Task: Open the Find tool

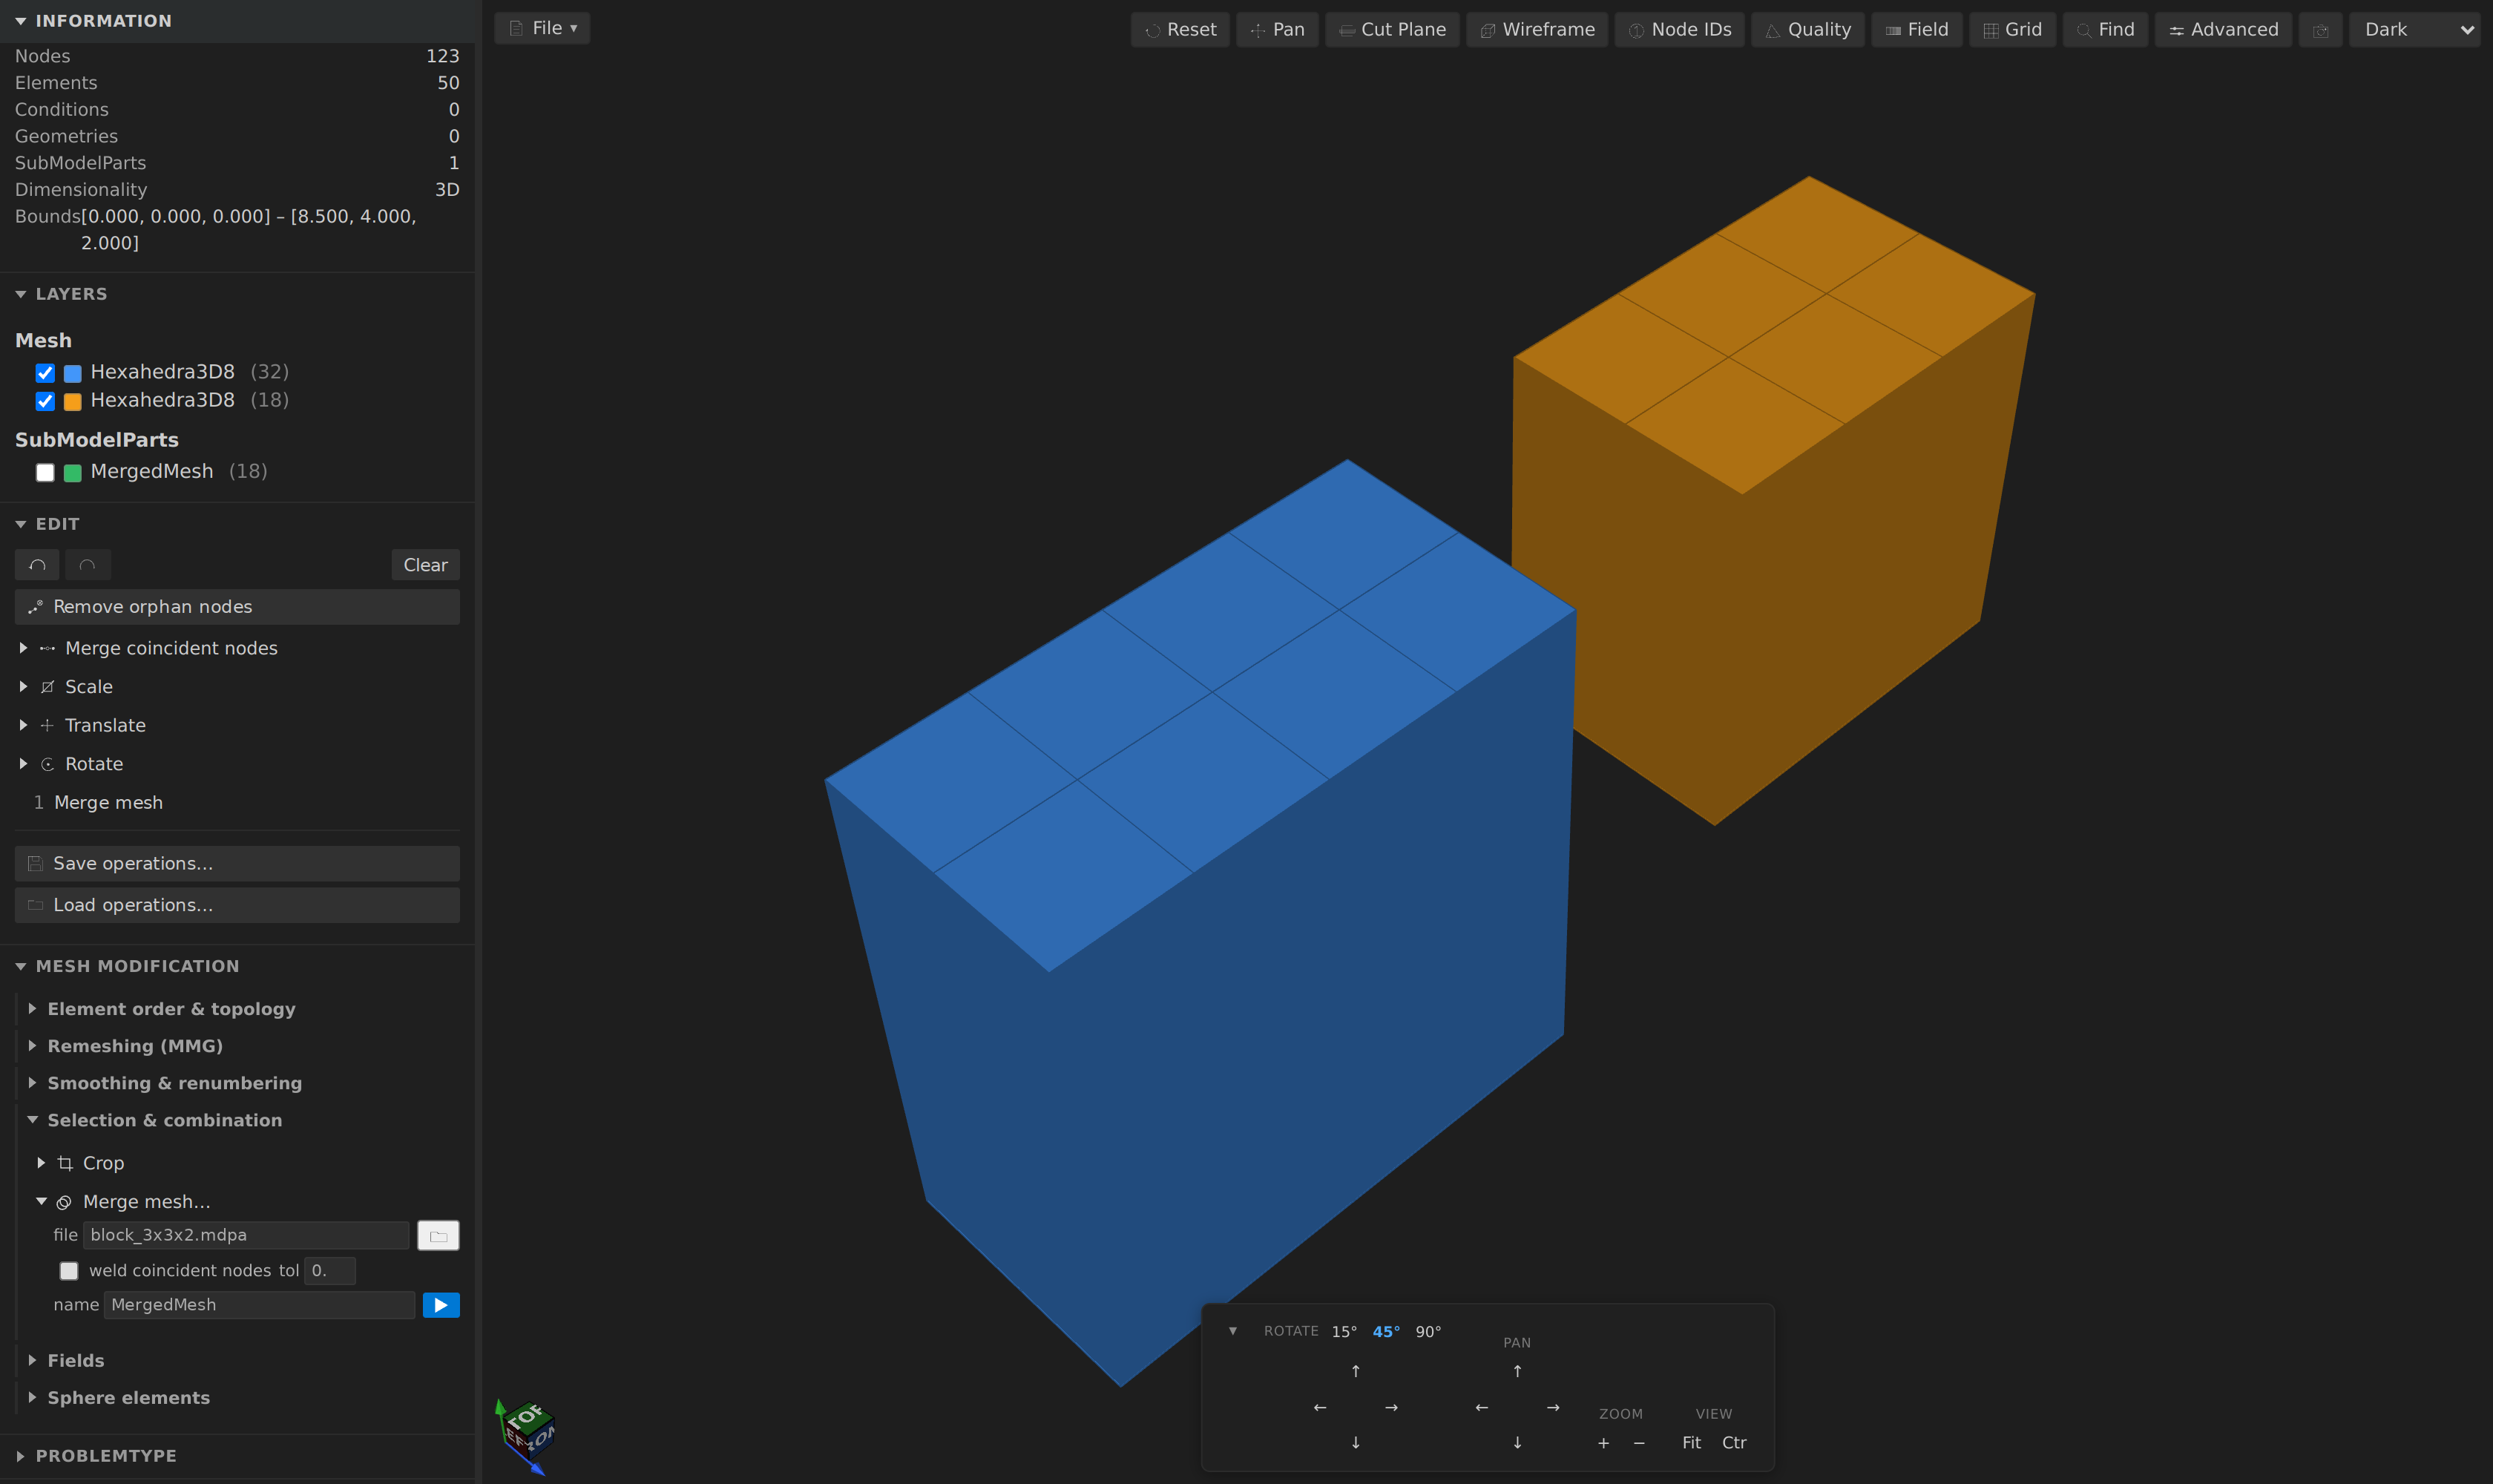Action: pos(2105,29)
